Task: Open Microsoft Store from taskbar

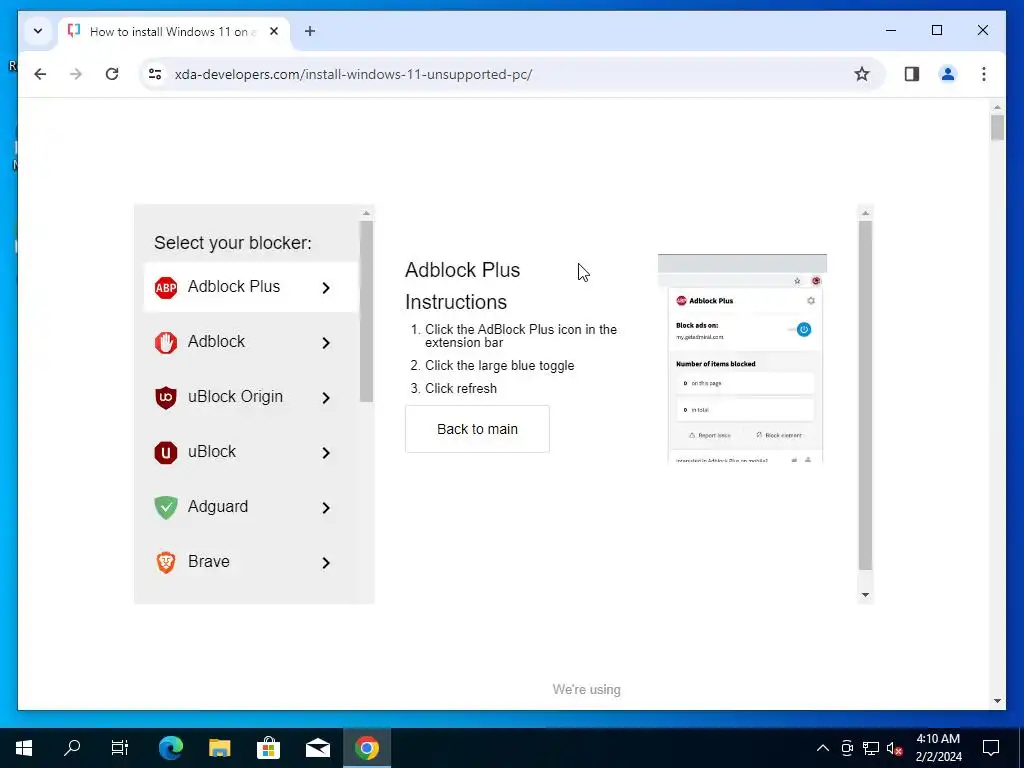Action: (x=268, y=748)
